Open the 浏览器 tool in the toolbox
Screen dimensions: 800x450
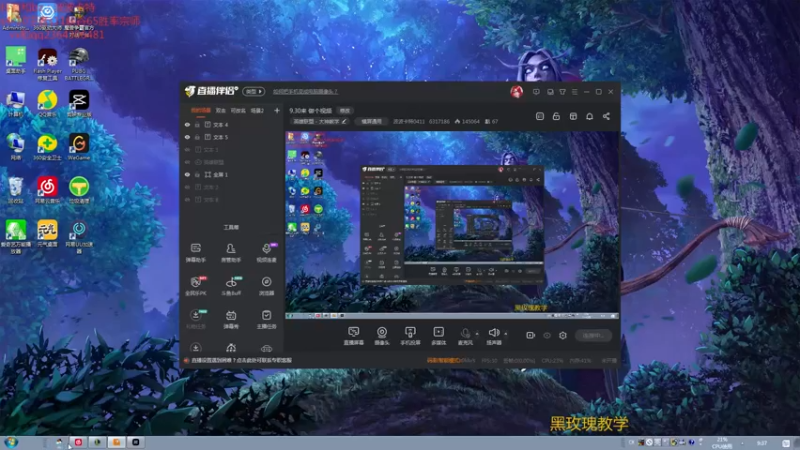tap(266, 286)
